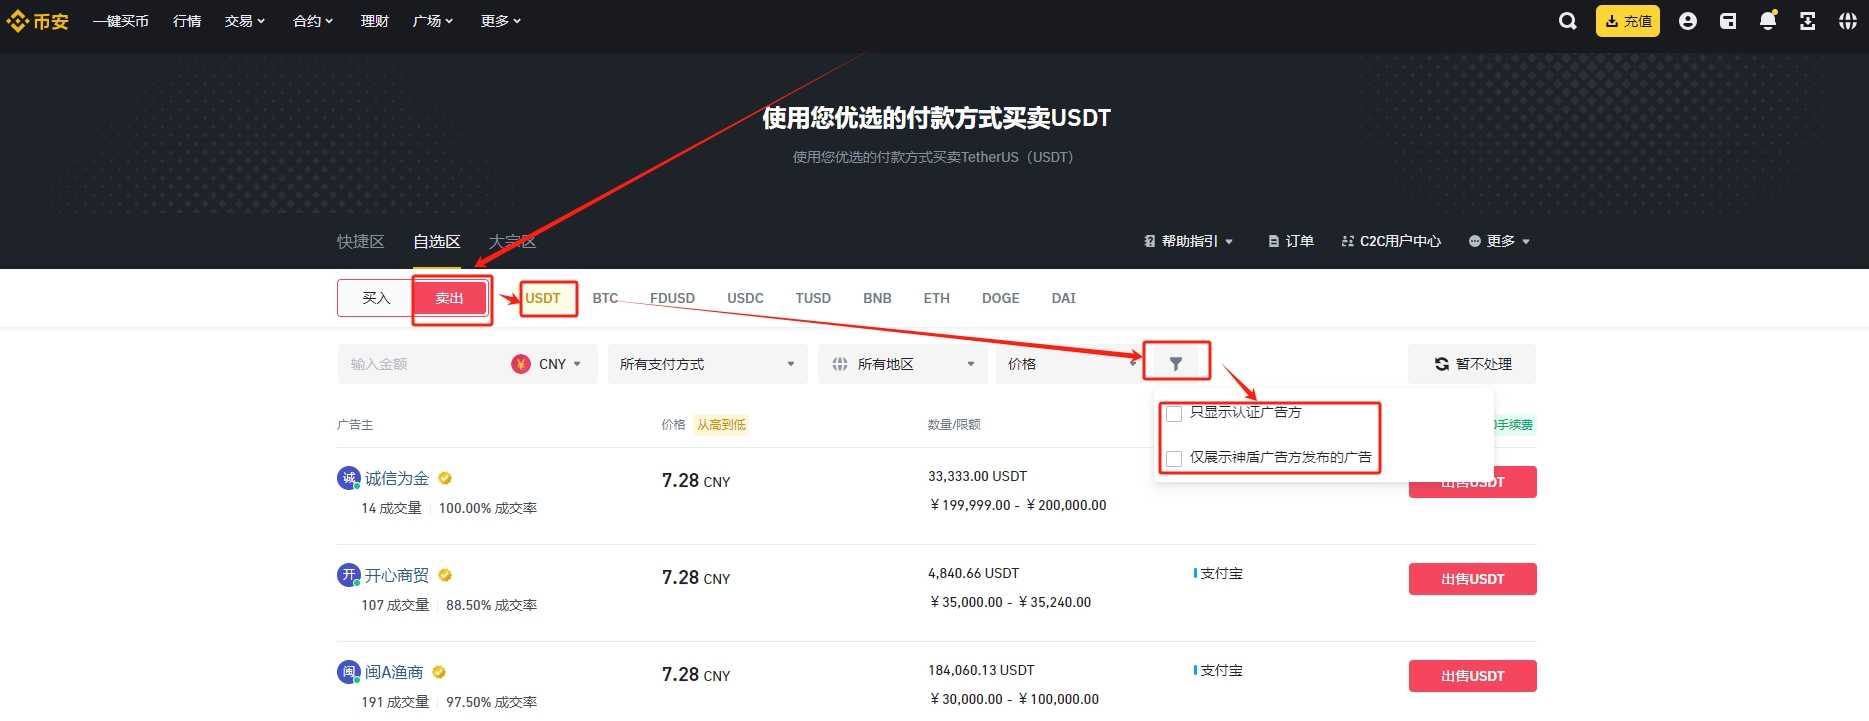The width and height of the screenshot is (1869, 721).
Task: Click the region globe icon
Action: pyautogui.click(x=840, y=364)
